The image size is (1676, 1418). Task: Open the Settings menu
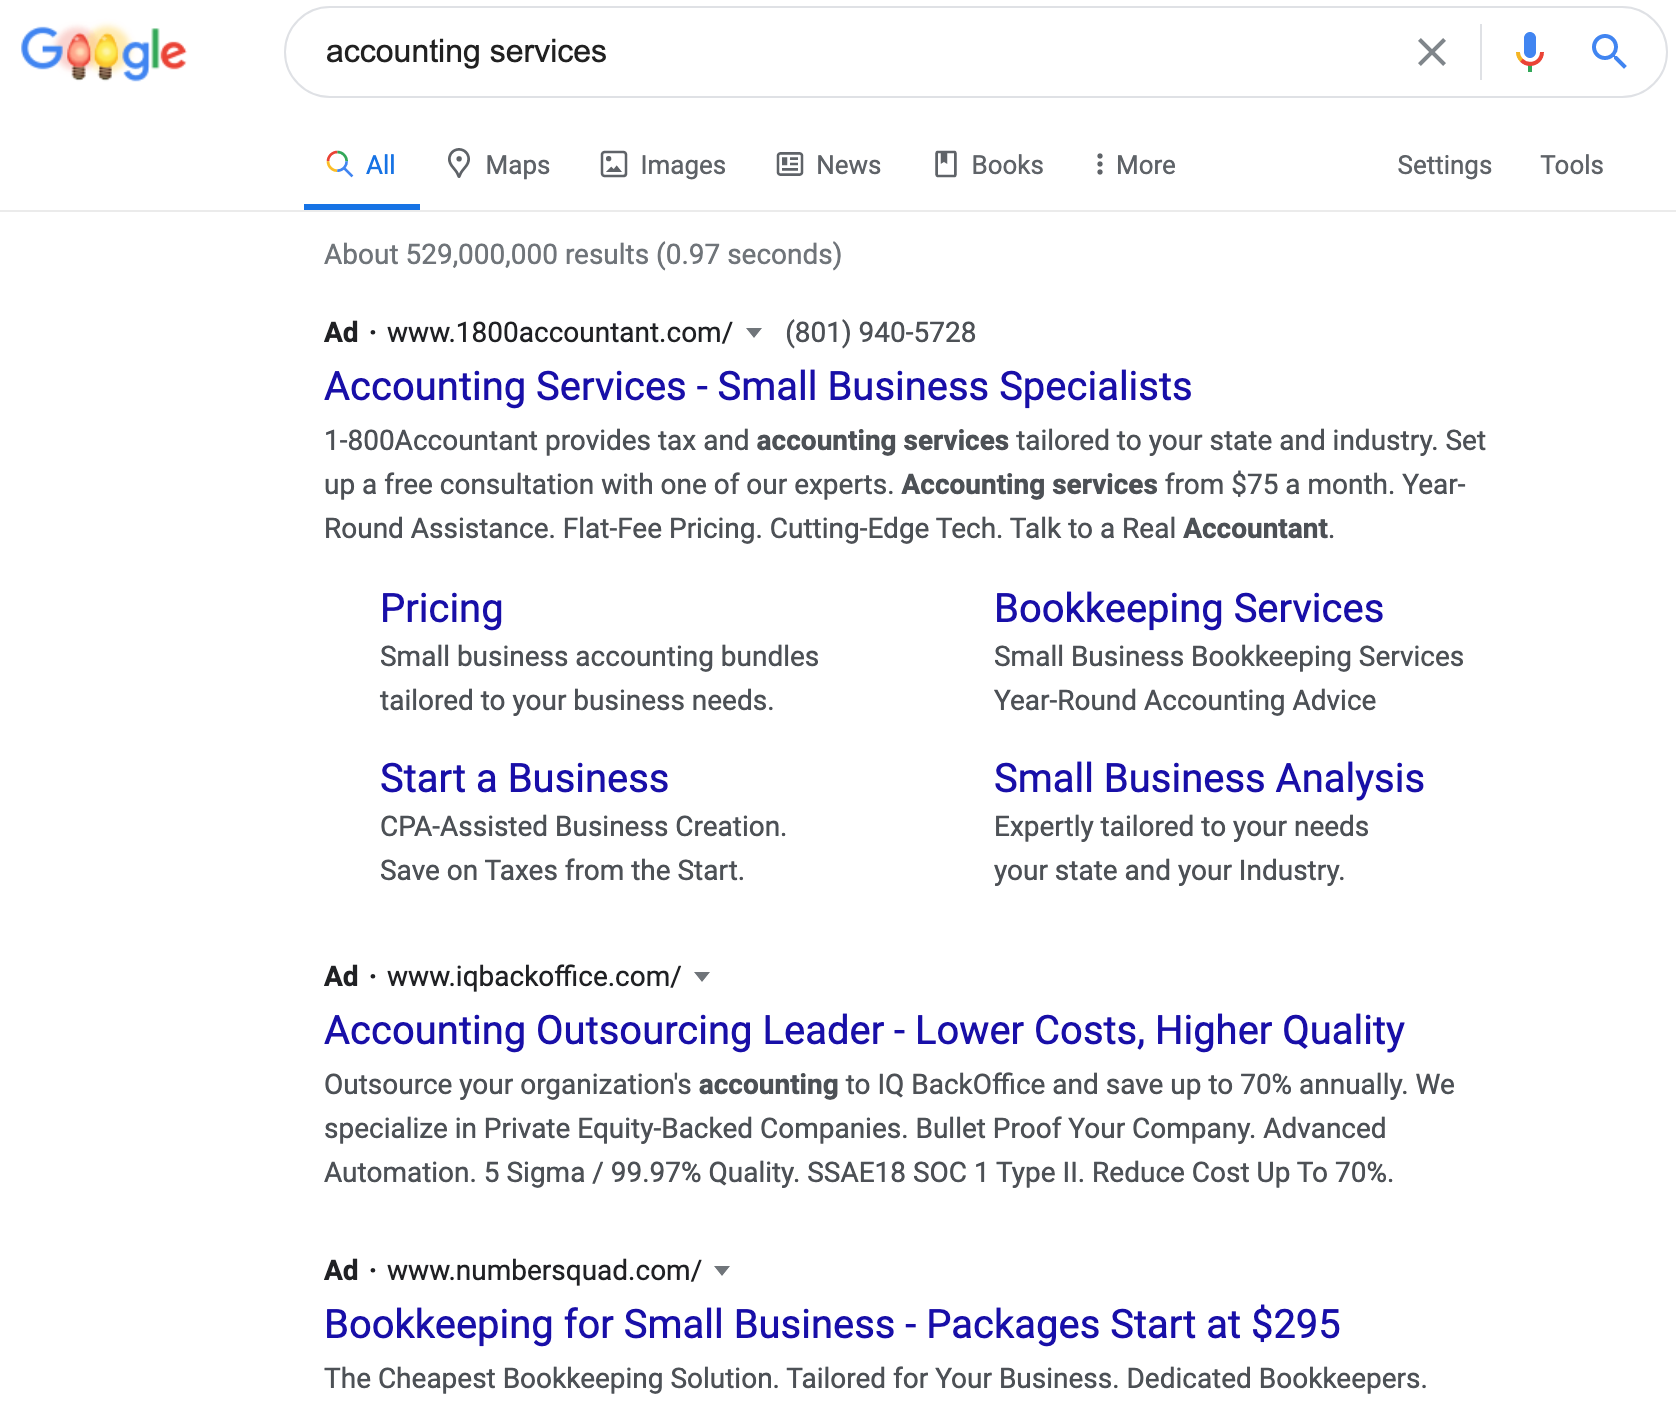tap(1443, 164)
